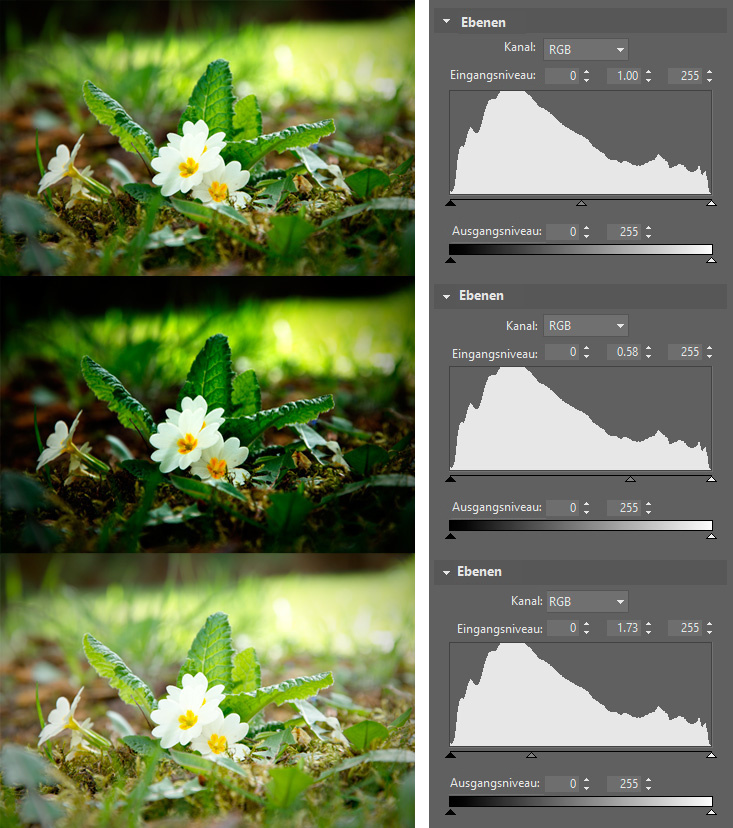Click stepper beside Ausgangsniveau 255 in gamma 1.00 panel

pos(649,232)
